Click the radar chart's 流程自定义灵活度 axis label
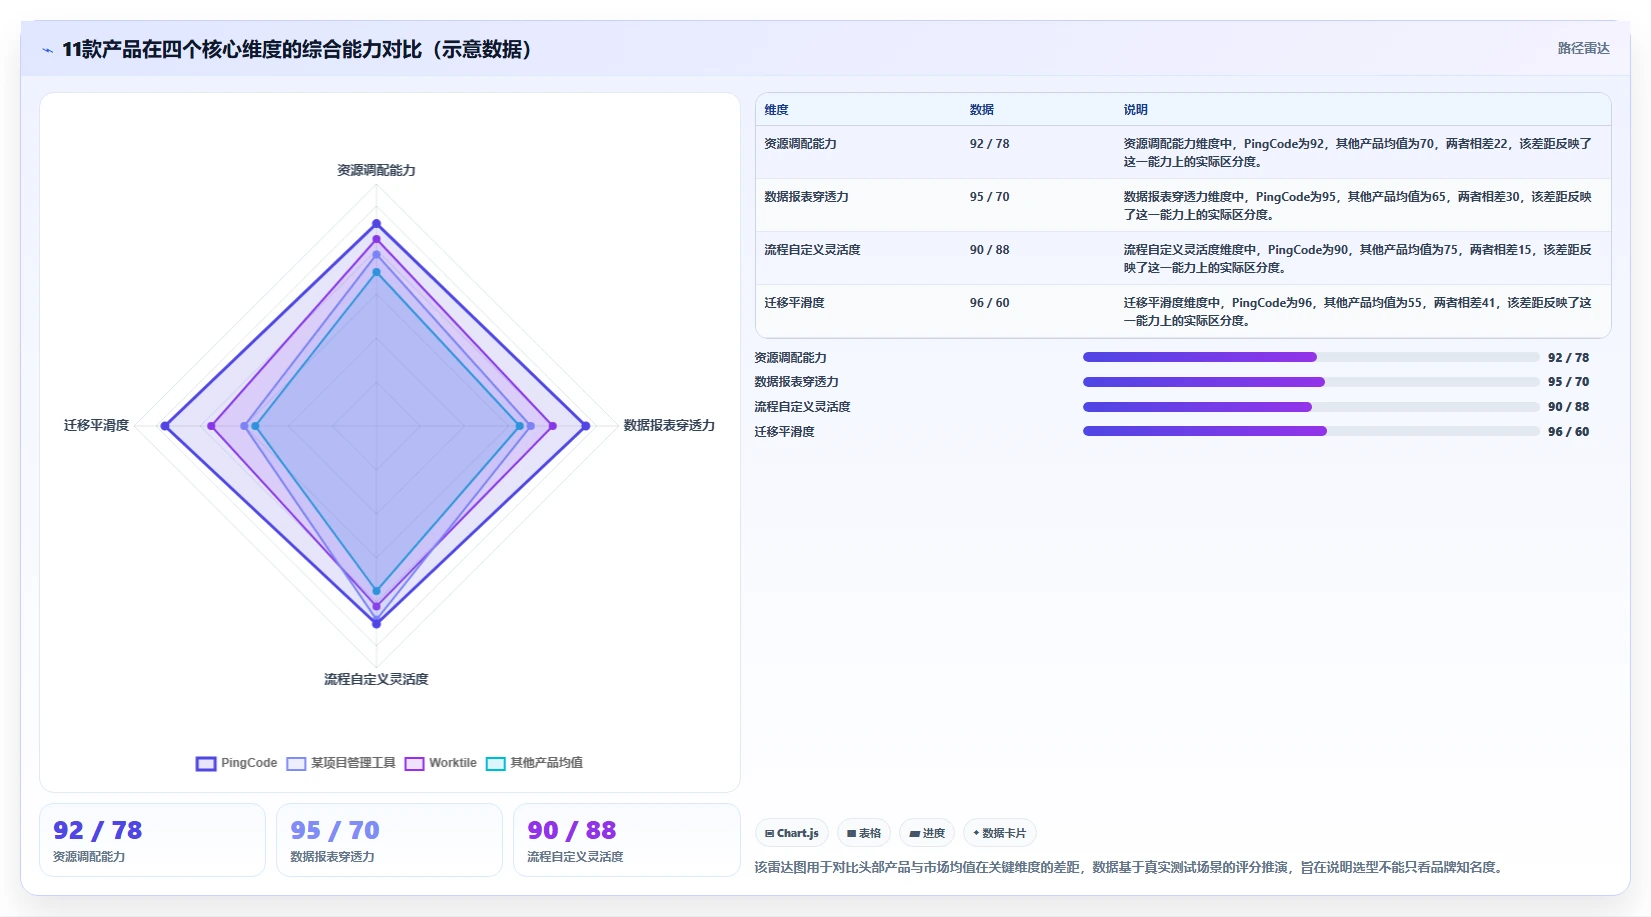 point(376,680)
